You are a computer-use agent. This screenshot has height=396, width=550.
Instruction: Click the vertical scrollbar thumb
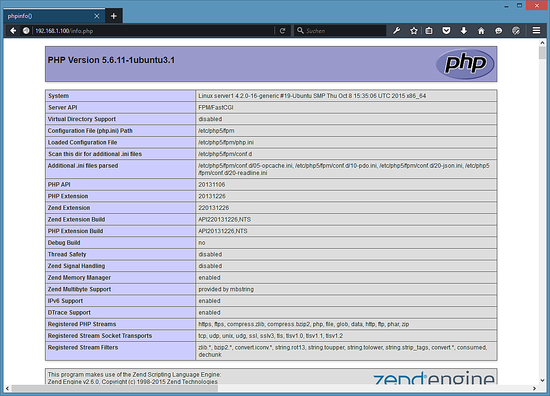542,53
